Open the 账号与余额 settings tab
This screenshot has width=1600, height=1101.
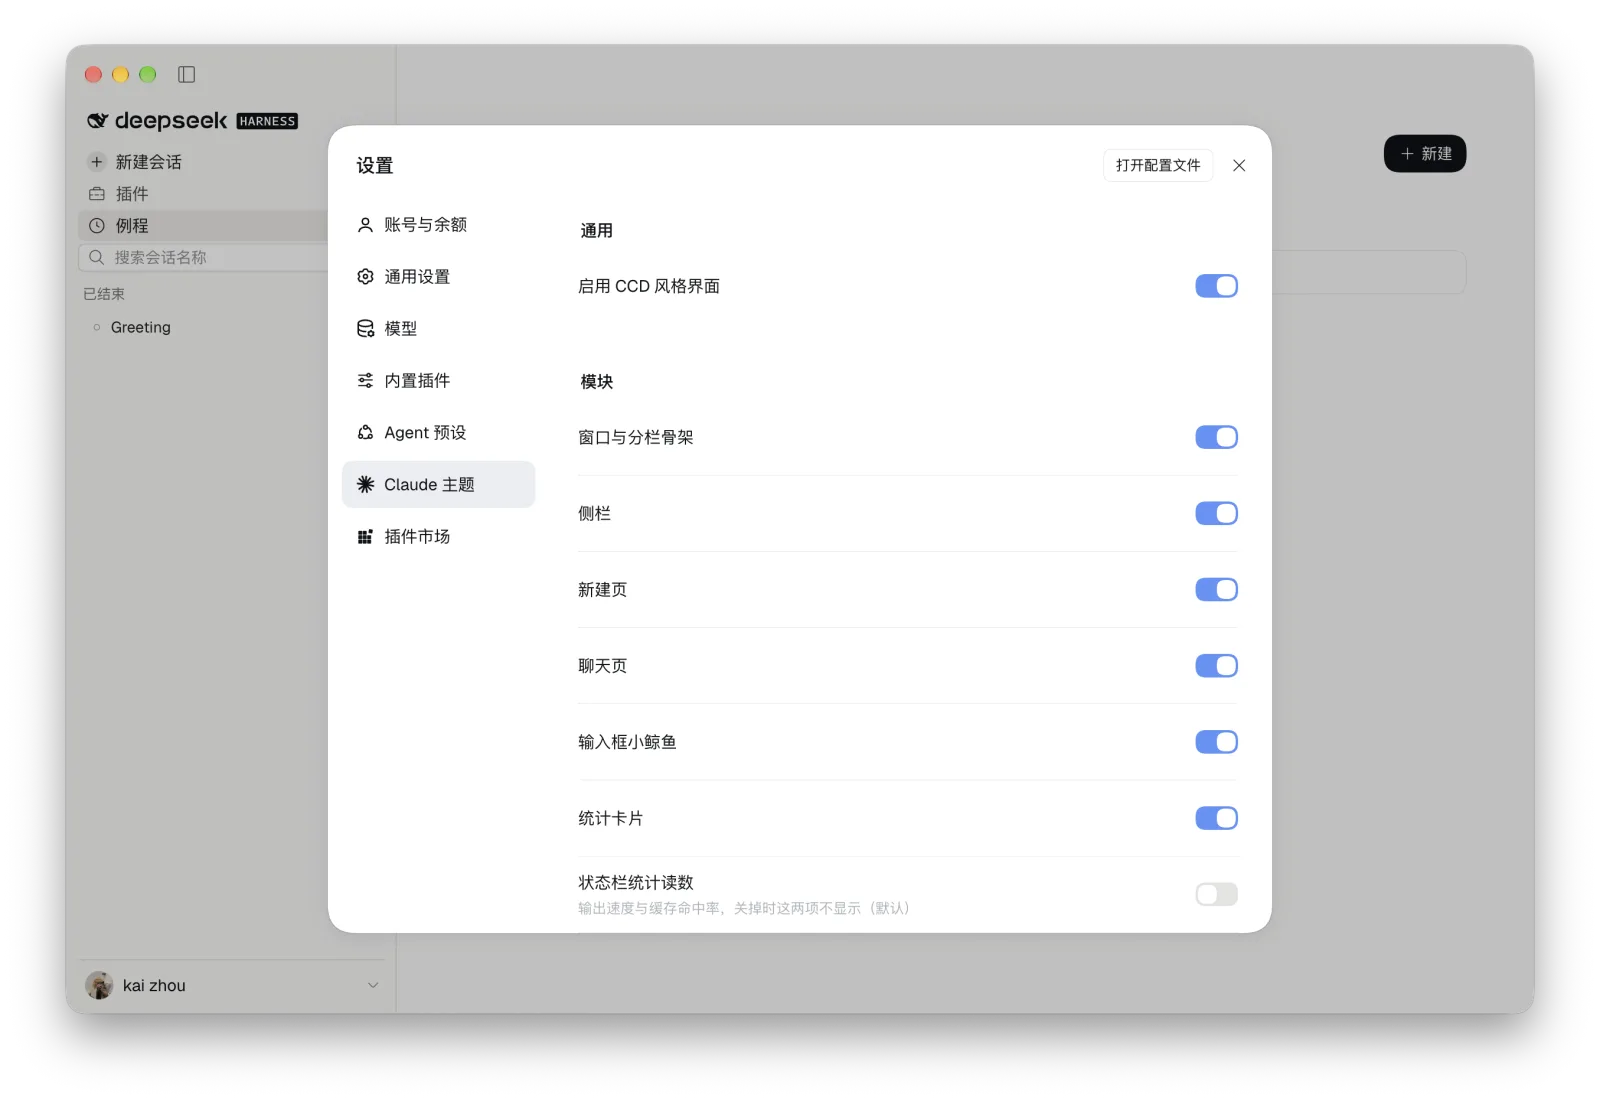pos(438,224)
